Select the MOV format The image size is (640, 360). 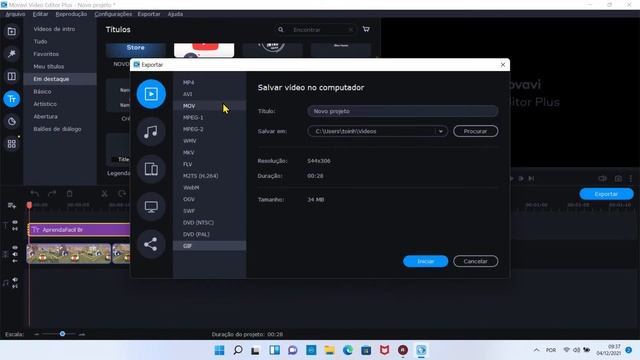(x=209, y=106)
